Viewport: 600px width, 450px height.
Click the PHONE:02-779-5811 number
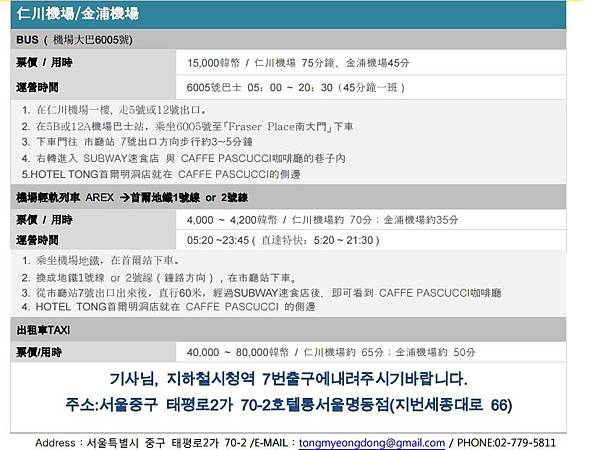coord(506,443)
